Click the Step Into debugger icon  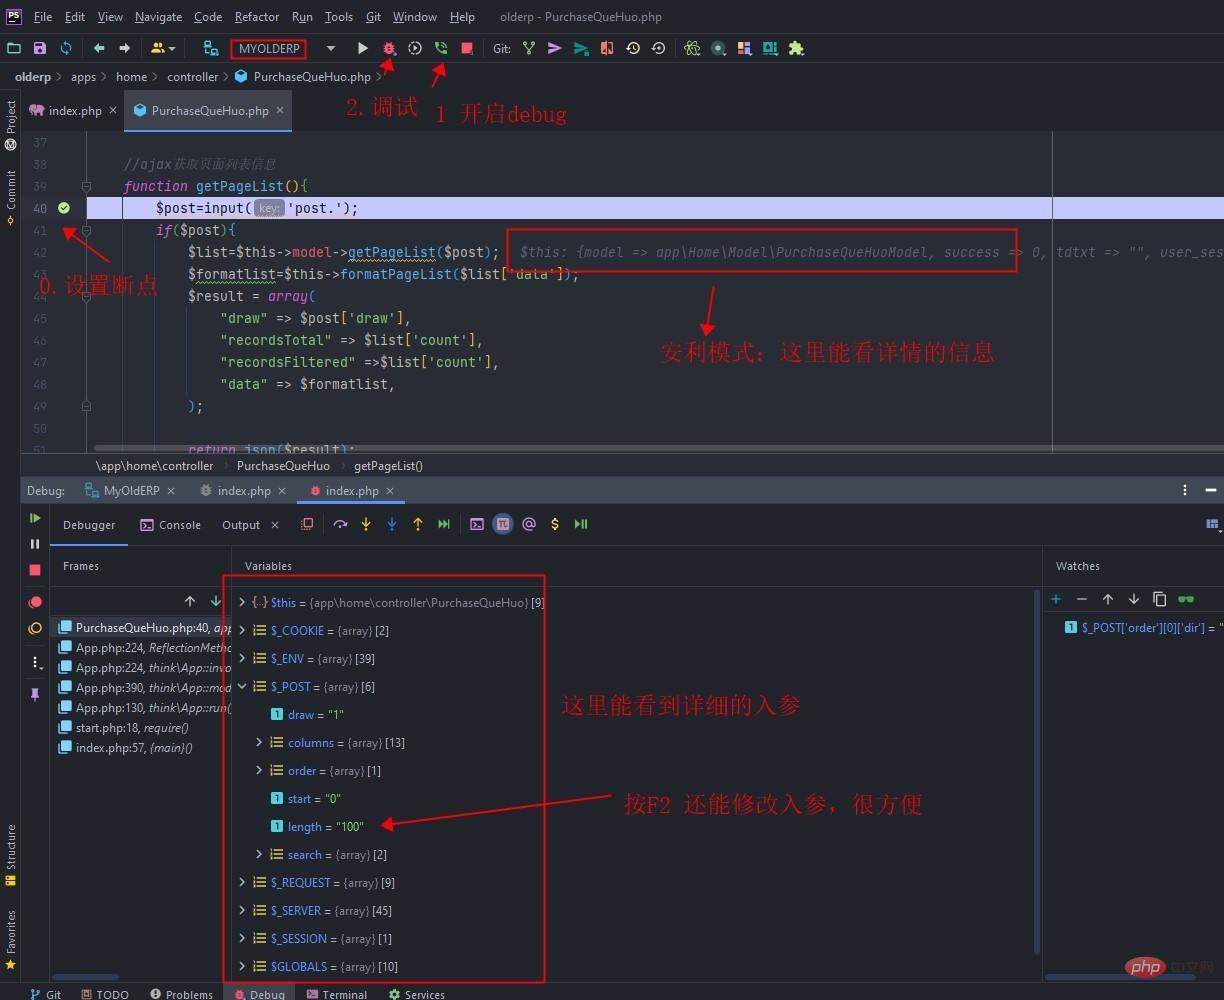point(366,524)
